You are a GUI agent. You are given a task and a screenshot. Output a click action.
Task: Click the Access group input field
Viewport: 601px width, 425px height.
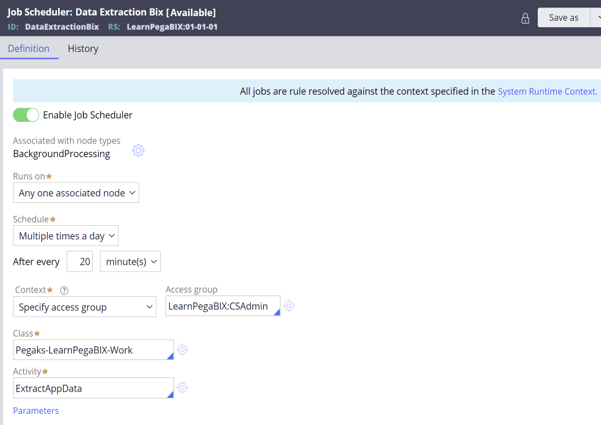tap(223, 306)
